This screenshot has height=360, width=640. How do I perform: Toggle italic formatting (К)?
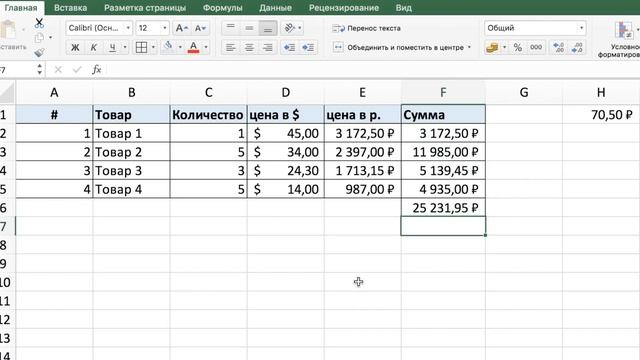coord(93,47)
